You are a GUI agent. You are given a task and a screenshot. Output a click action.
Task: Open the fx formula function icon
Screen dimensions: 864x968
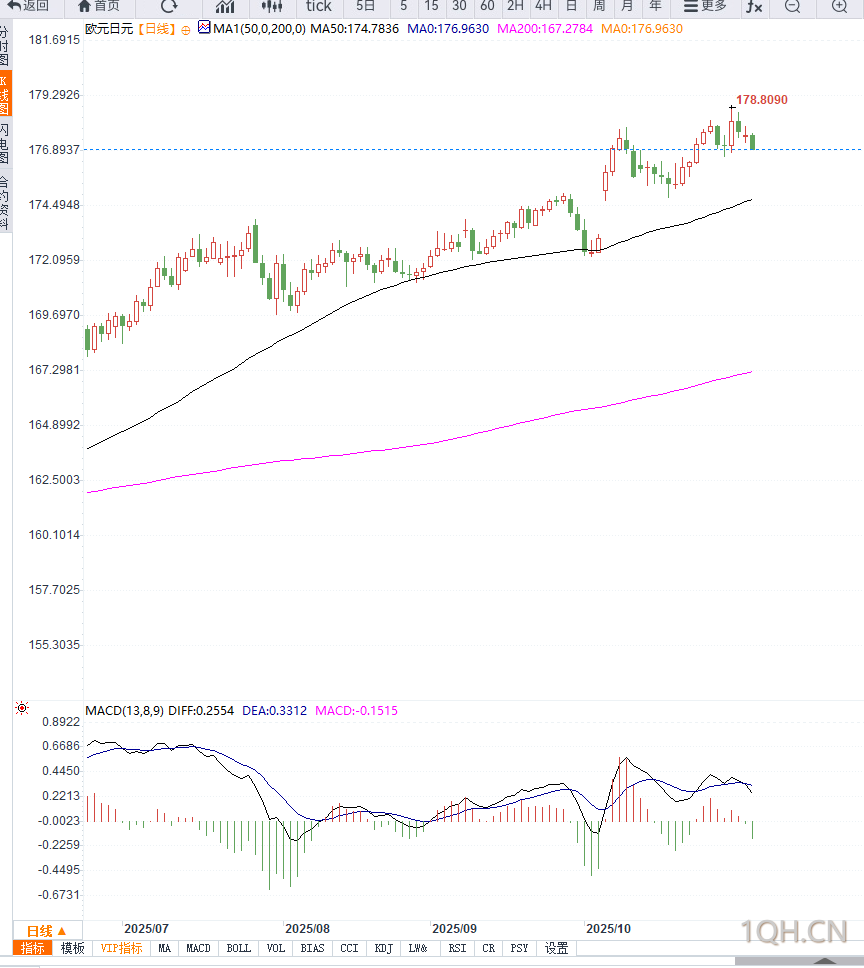click(x=754, y=6)
